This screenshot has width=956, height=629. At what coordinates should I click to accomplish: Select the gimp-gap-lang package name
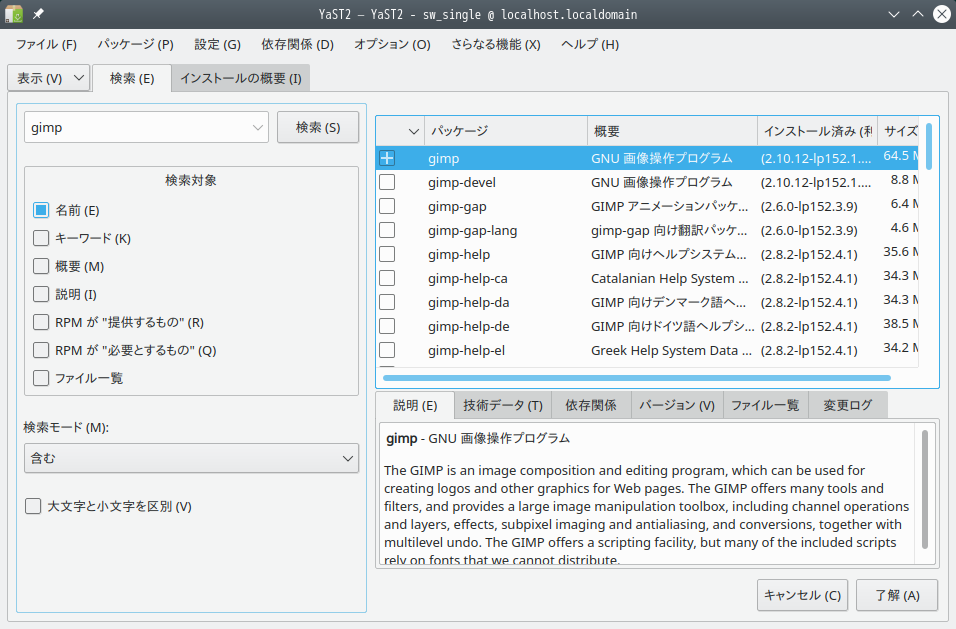click(x=473, y=230)
